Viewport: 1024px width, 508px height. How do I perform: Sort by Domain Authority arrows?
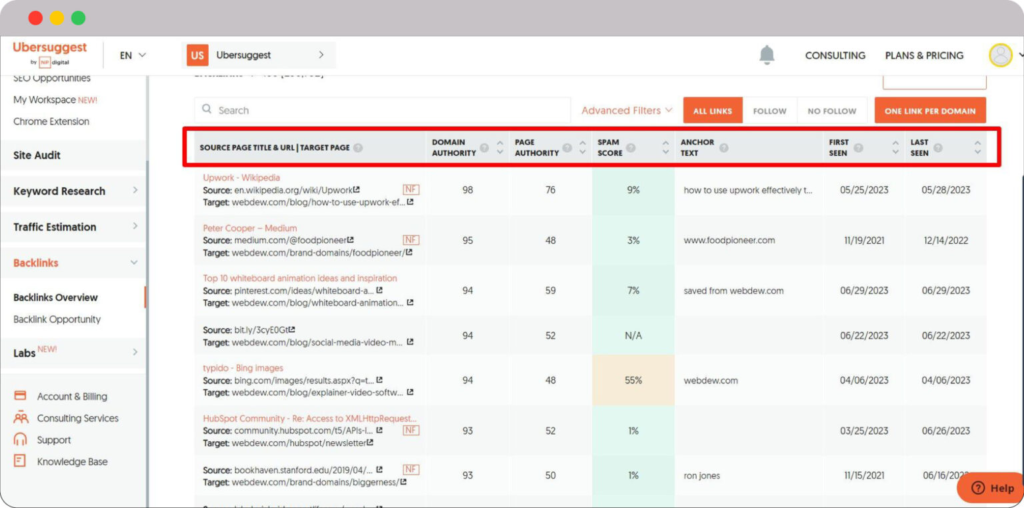click(500, 148)
